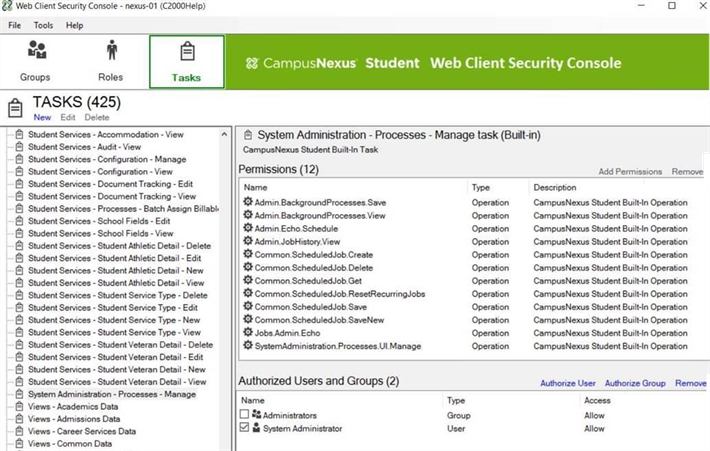
Task: Click the Edit task link
Action: coord(68,117)
